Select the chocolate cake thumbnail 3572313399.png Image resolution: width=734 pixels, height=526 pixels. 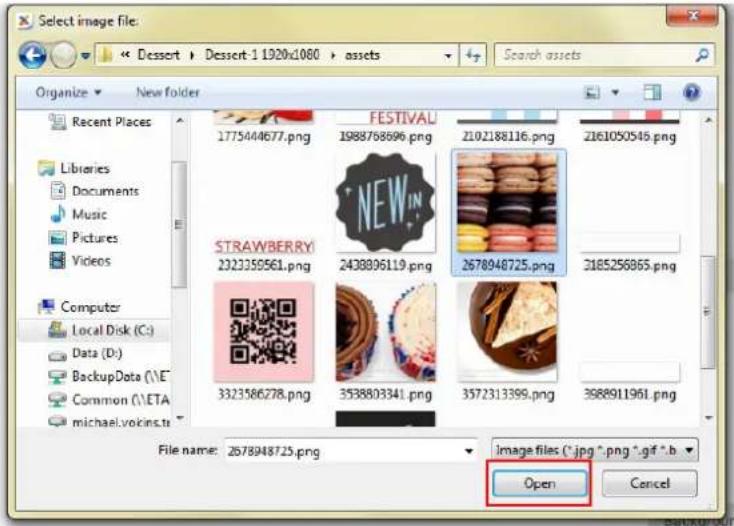click(x=508, y=332)
